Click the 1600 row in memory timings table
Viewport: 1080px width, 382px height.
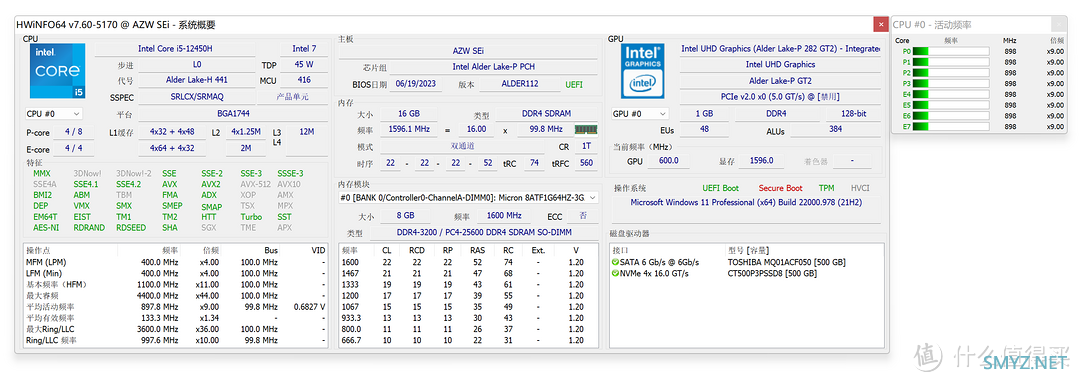[469, 262]
